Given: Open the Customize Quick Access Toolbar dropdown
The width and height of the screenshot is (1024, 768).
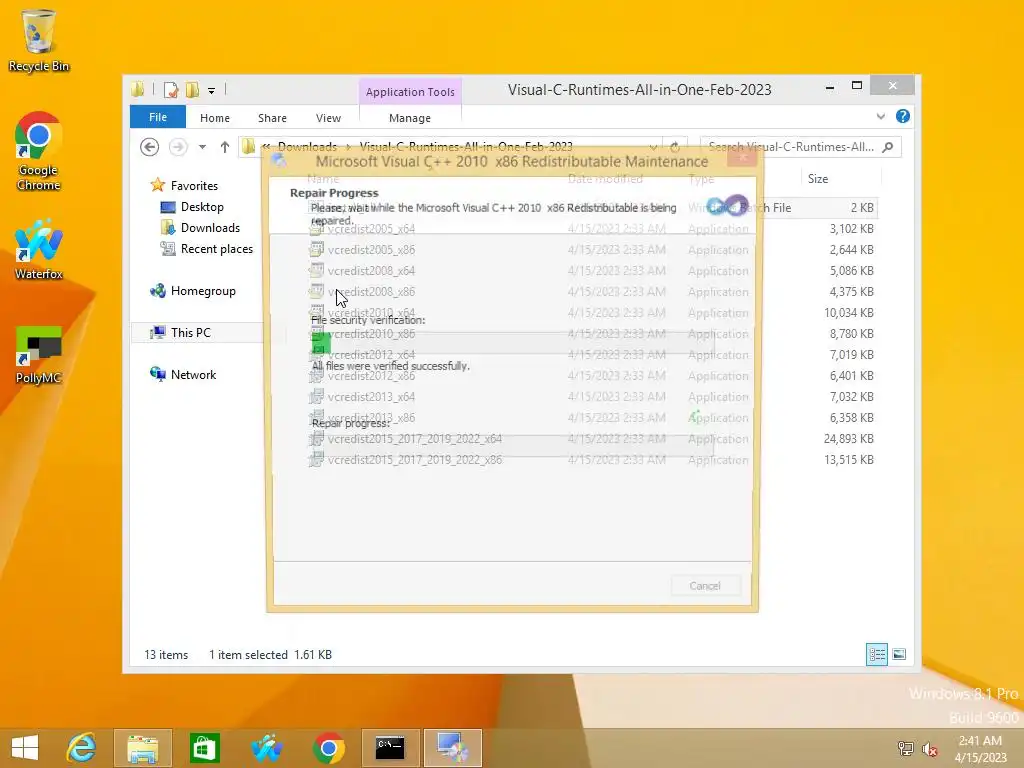Looking at the screenshot, I should (x=212, y=90).
